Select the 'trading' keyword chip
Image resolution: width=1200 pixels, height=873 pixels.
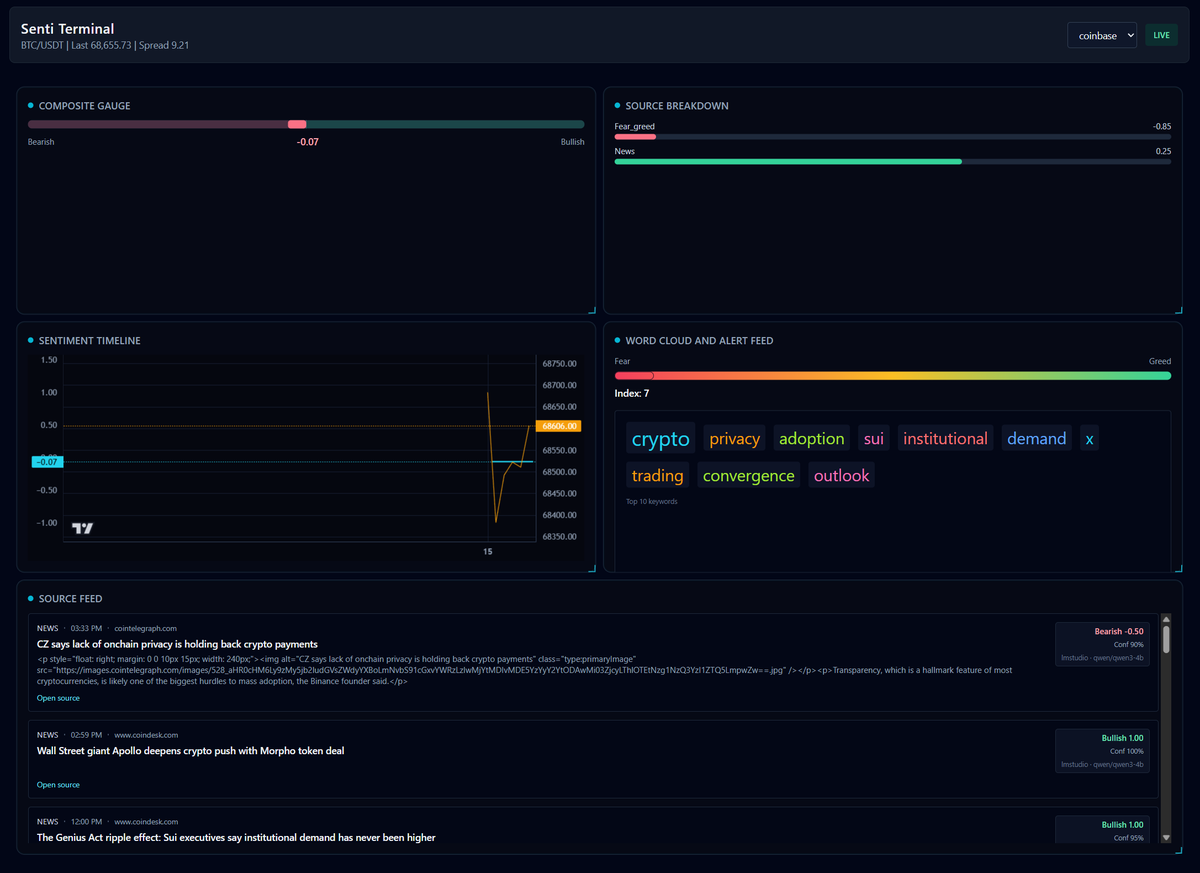pos(658,476)
